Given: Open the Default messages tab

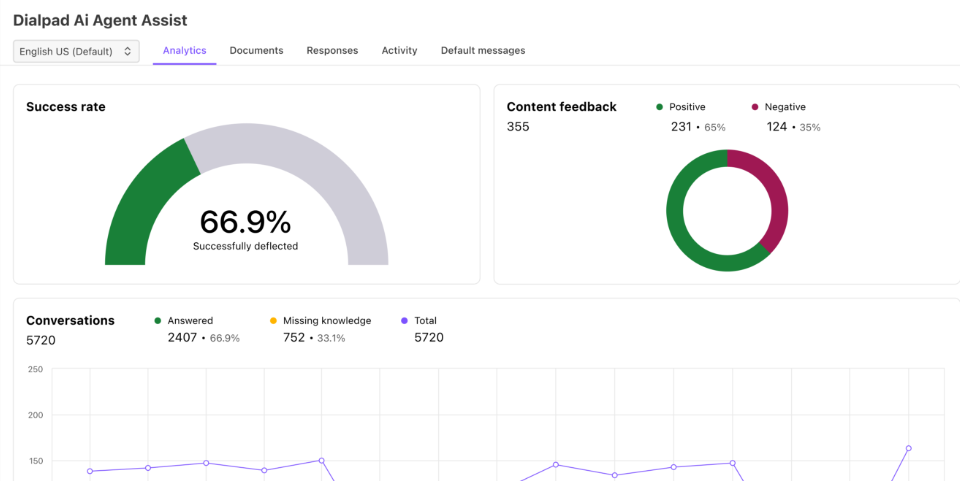Looking at the screenshot, I should pos(482,50).
